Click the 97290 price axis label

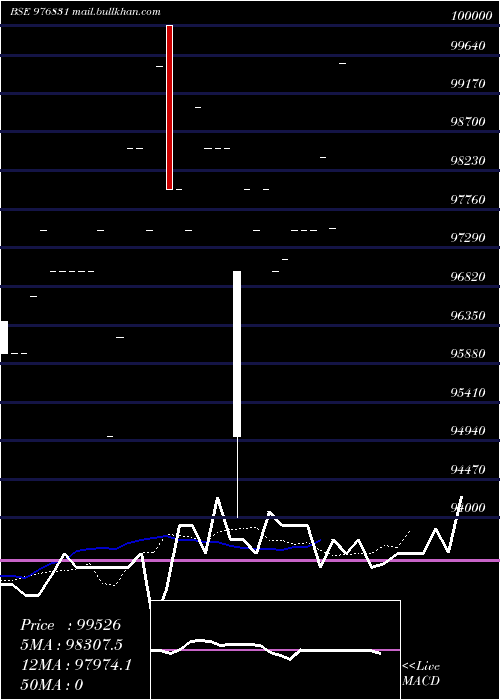468,238
